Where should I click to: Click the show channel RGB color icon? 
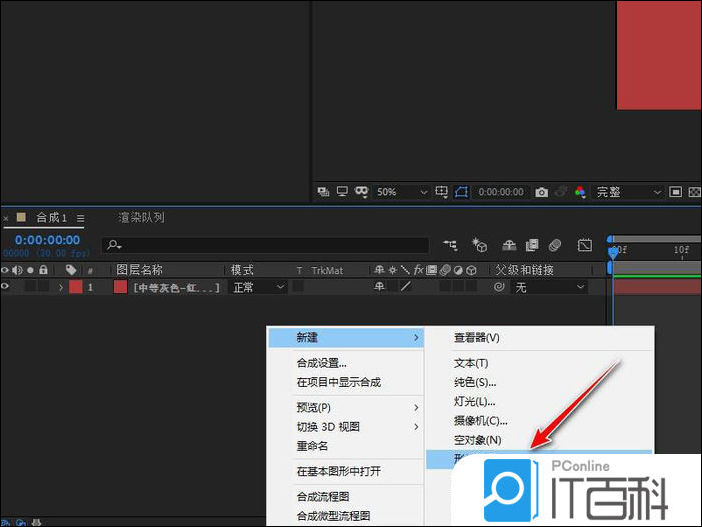(580, 192)
